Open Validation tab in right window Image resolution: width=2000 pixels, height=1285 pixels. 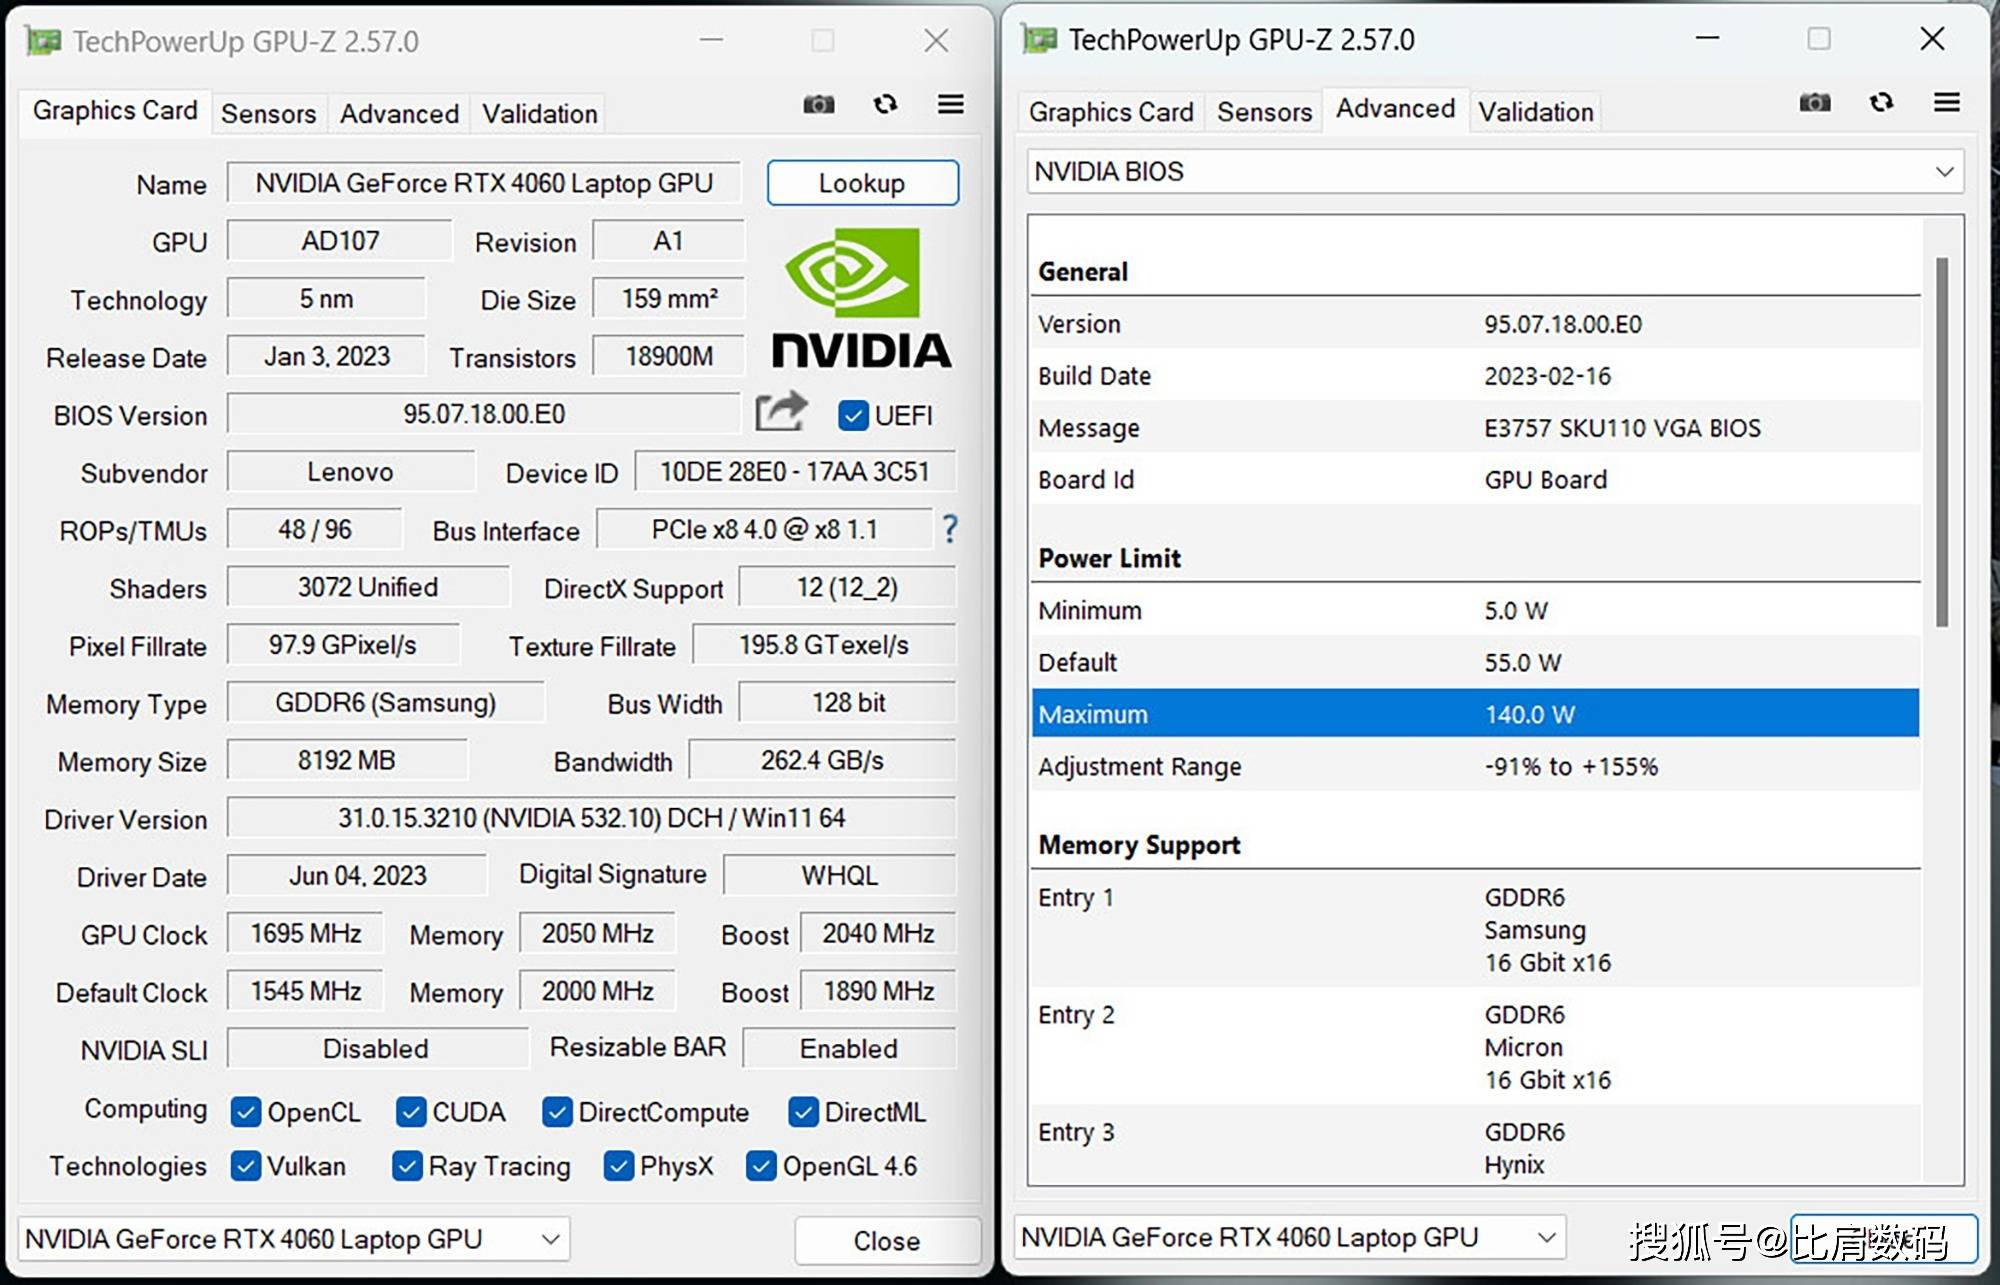1535,112
